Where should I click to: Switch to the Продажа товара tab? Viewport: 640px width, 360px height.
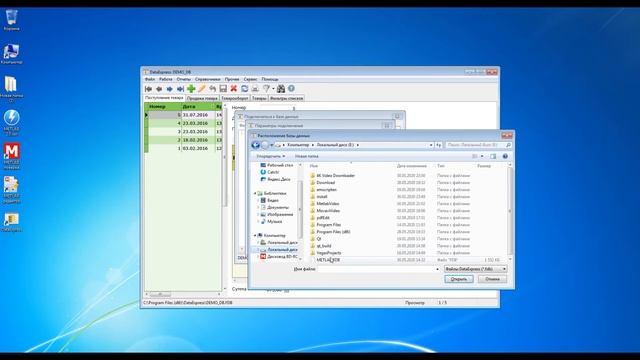point(202,98)
